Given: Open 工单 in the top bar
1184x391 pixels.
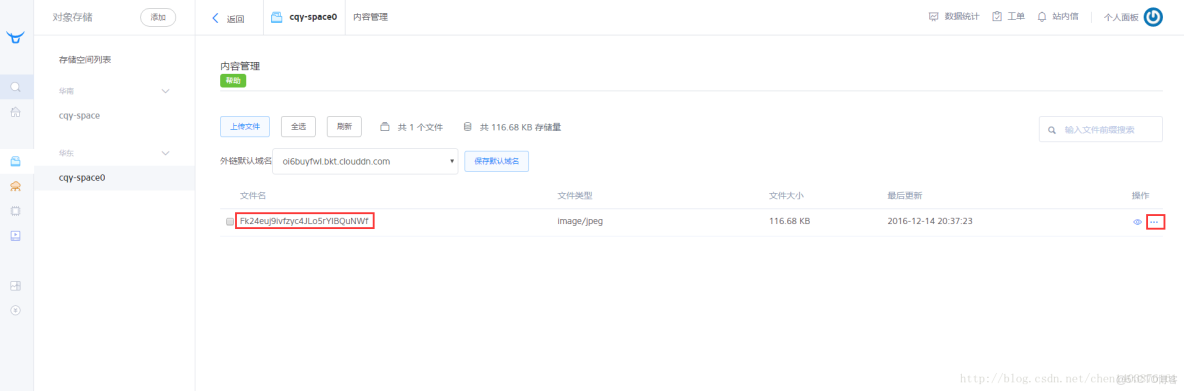Looking at the screenshot, I should click(1016, 17).
